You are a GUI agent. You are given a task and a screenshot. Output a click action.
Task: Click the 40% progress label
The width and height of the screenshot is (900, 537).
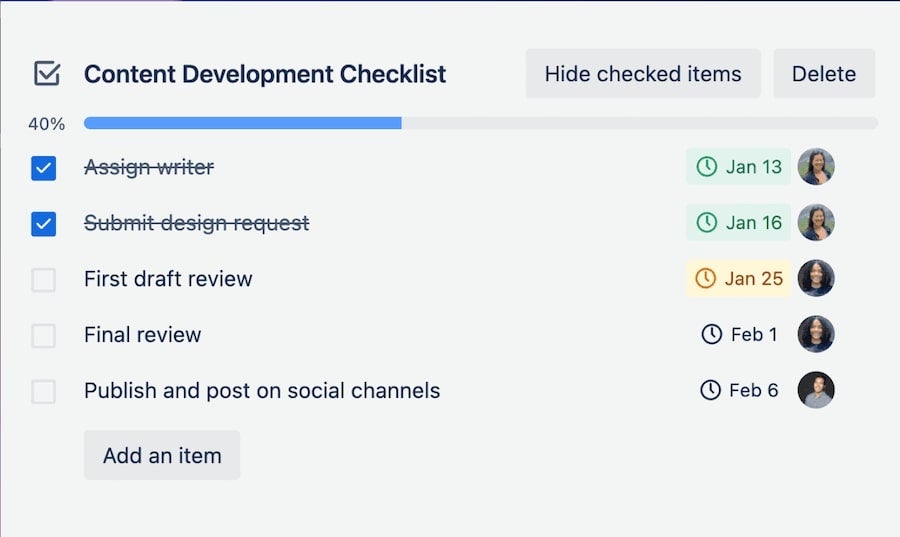[46, 124]
